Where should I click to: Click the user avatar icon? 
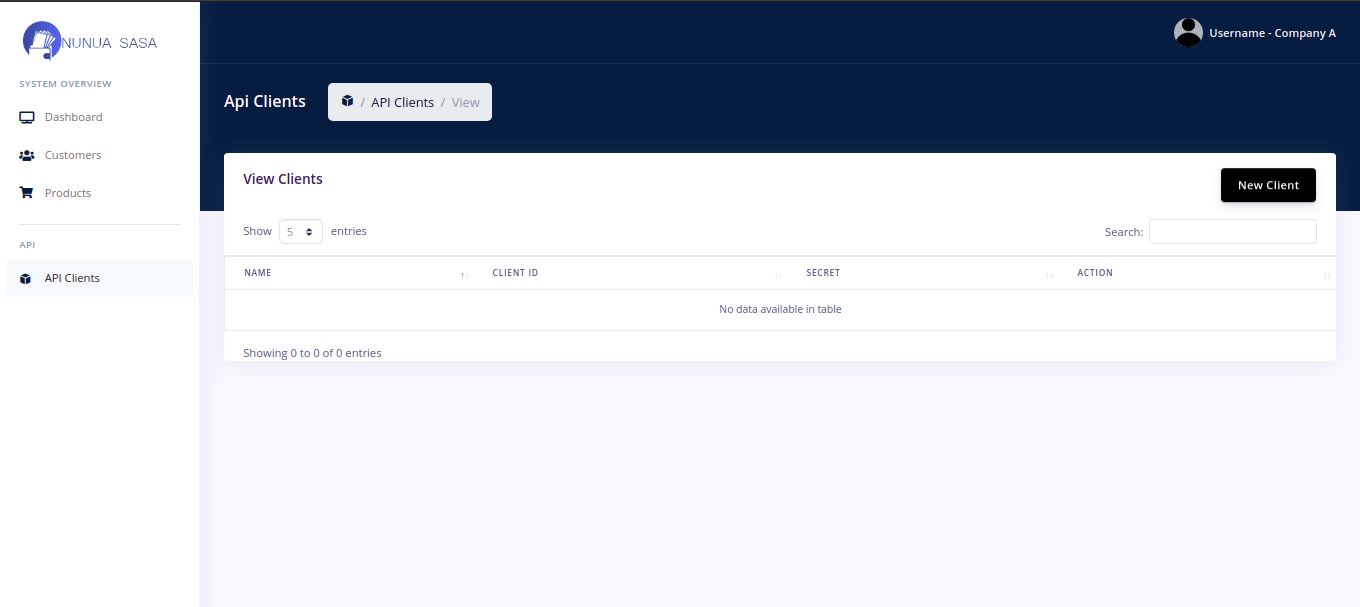1188,33
